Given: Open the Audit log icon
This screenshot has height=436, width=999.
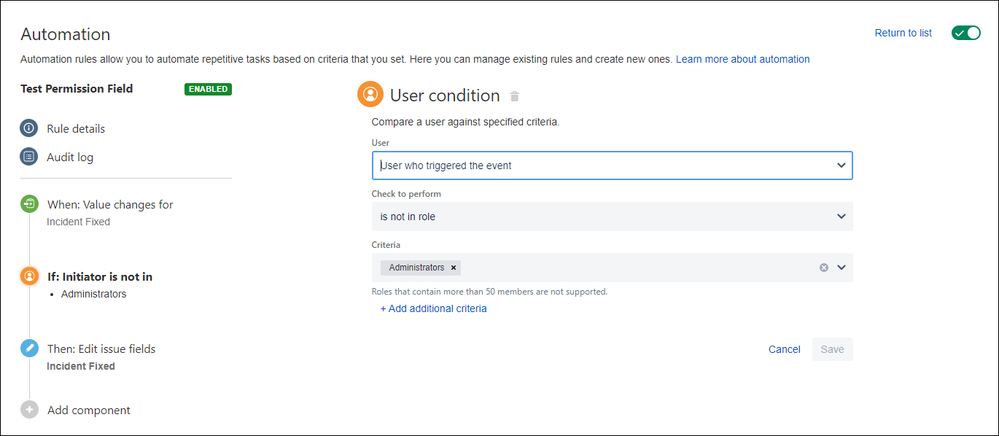Looking at the screenshot, I should [x=29, y=156].
